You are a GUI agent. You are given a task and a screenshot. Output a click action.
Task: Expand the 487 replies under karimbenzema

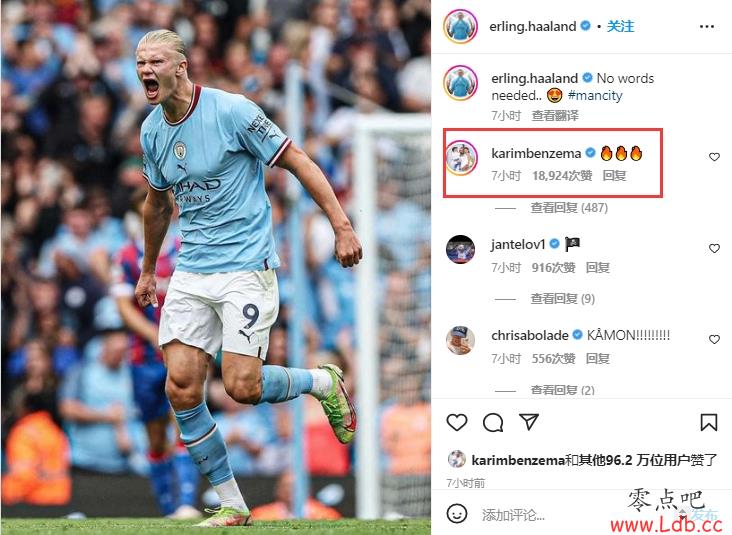pyautogui.click(x=569, y=207)
